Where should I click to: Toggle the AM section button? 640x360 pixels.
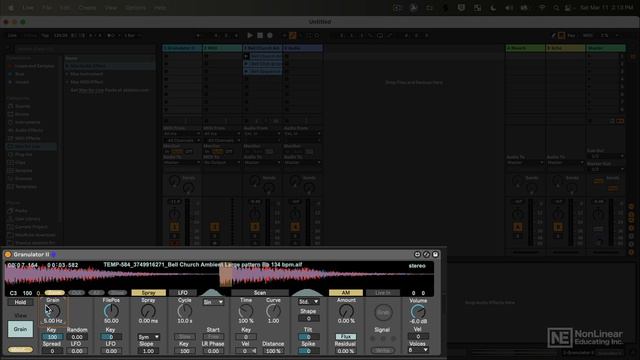point(346,293)
